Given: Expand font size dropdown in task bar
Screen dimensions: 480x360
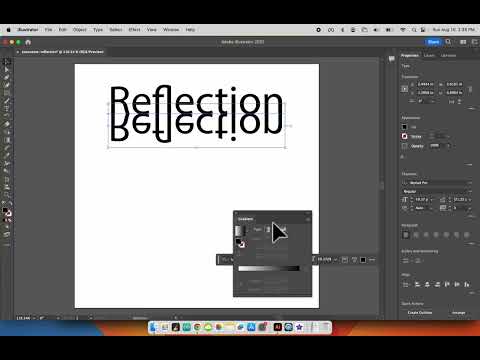Looking at the screenshot, I should [335, 259].
